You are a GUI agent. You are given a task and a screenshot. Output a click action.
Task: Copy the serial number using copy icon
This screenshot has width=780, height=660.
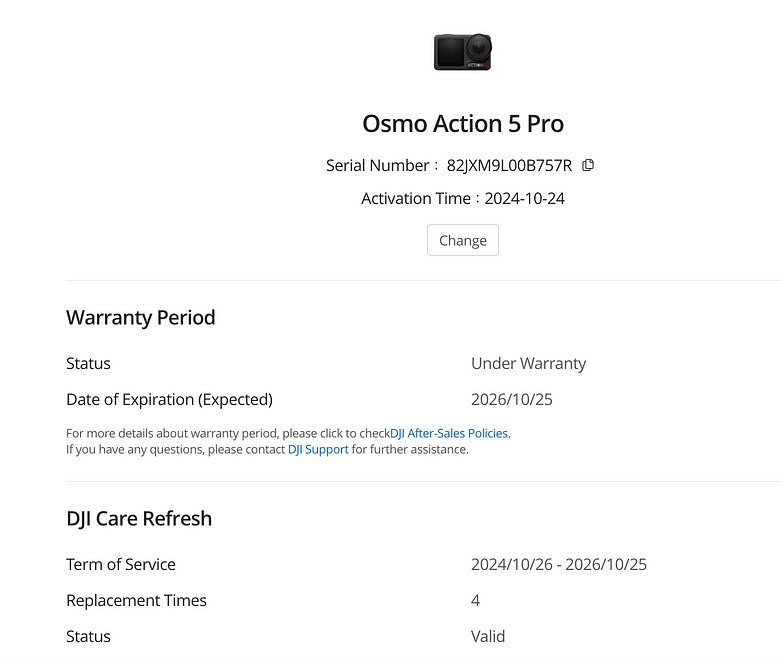tap(588, 165)
